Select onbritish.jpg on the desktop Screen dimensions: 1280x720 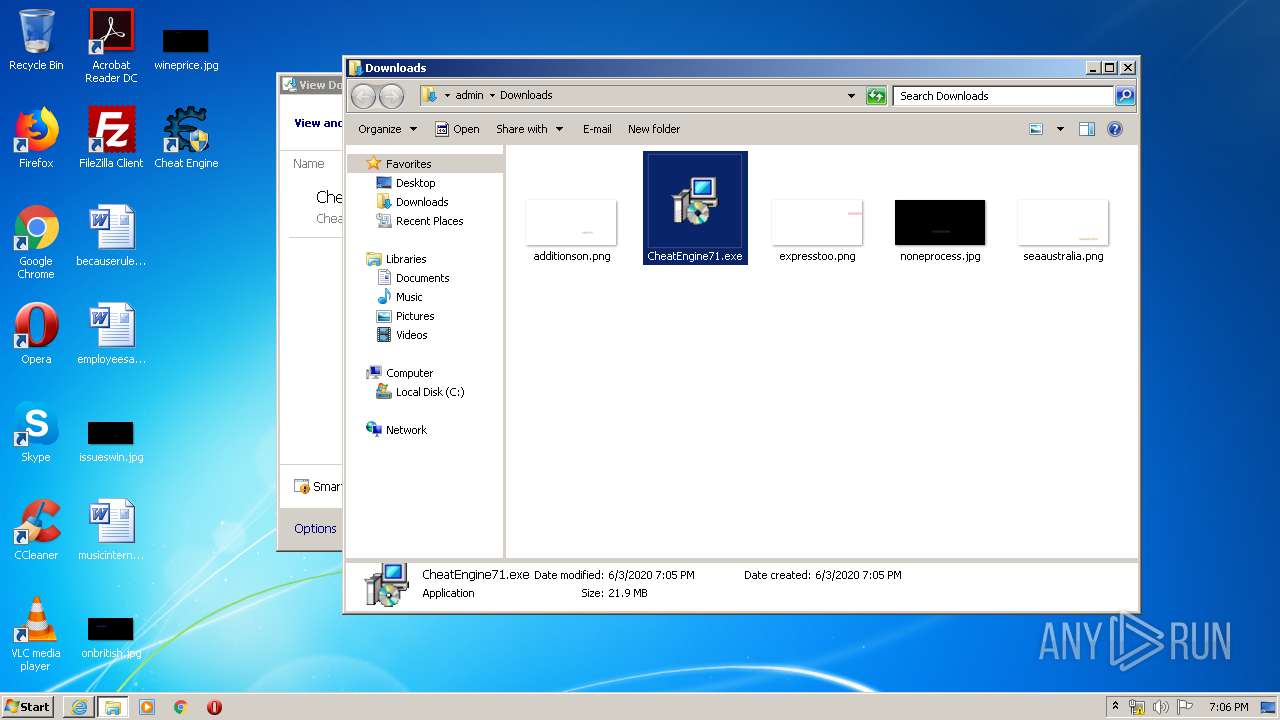coord(111,636)
